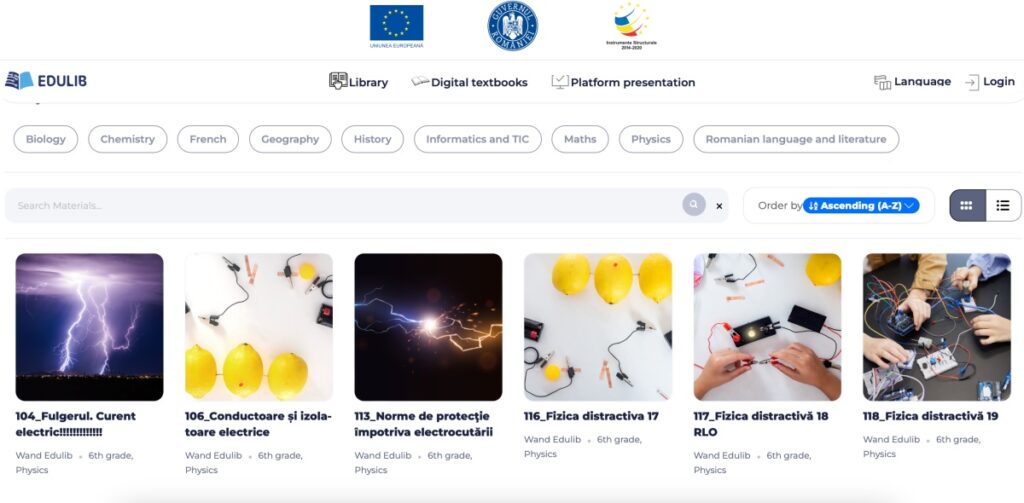Open the Language selector
The image size is (1024, 503).
point(912,82)
